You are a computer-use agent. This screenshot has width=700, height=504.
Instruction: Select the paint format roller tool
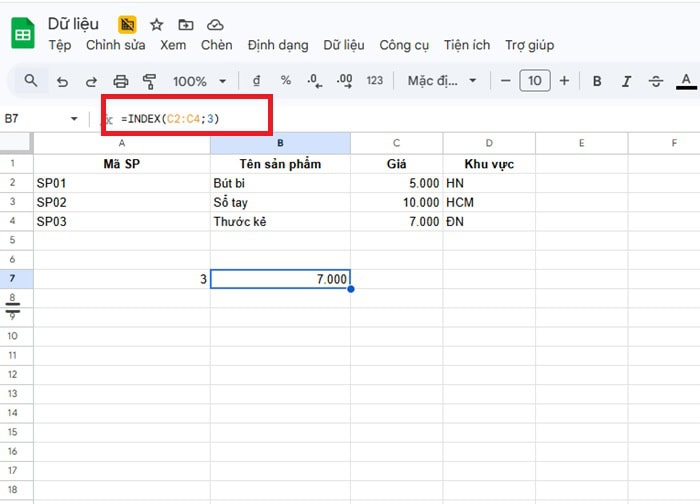[x=150, y=81]
